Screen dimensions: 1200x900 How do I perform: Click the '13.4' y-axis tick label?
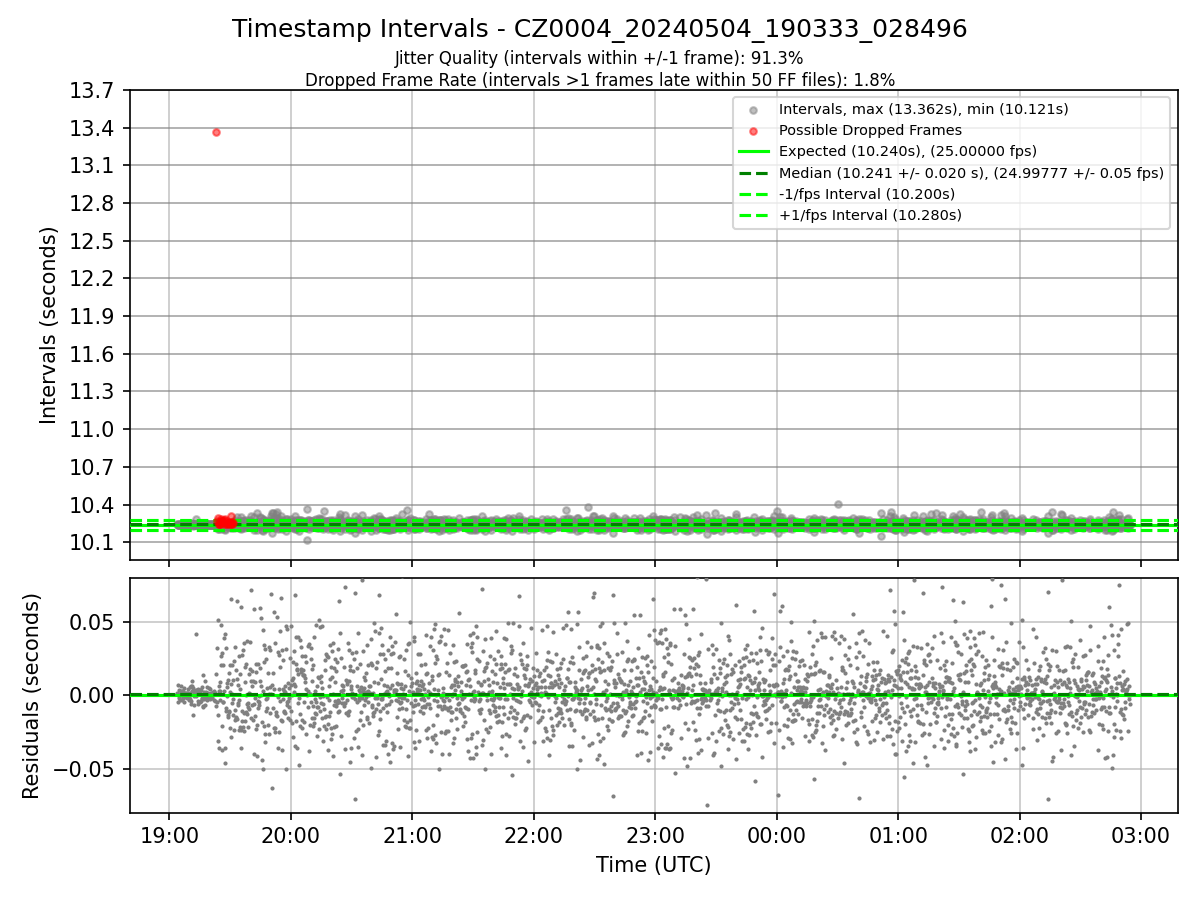tap(92, 128)
